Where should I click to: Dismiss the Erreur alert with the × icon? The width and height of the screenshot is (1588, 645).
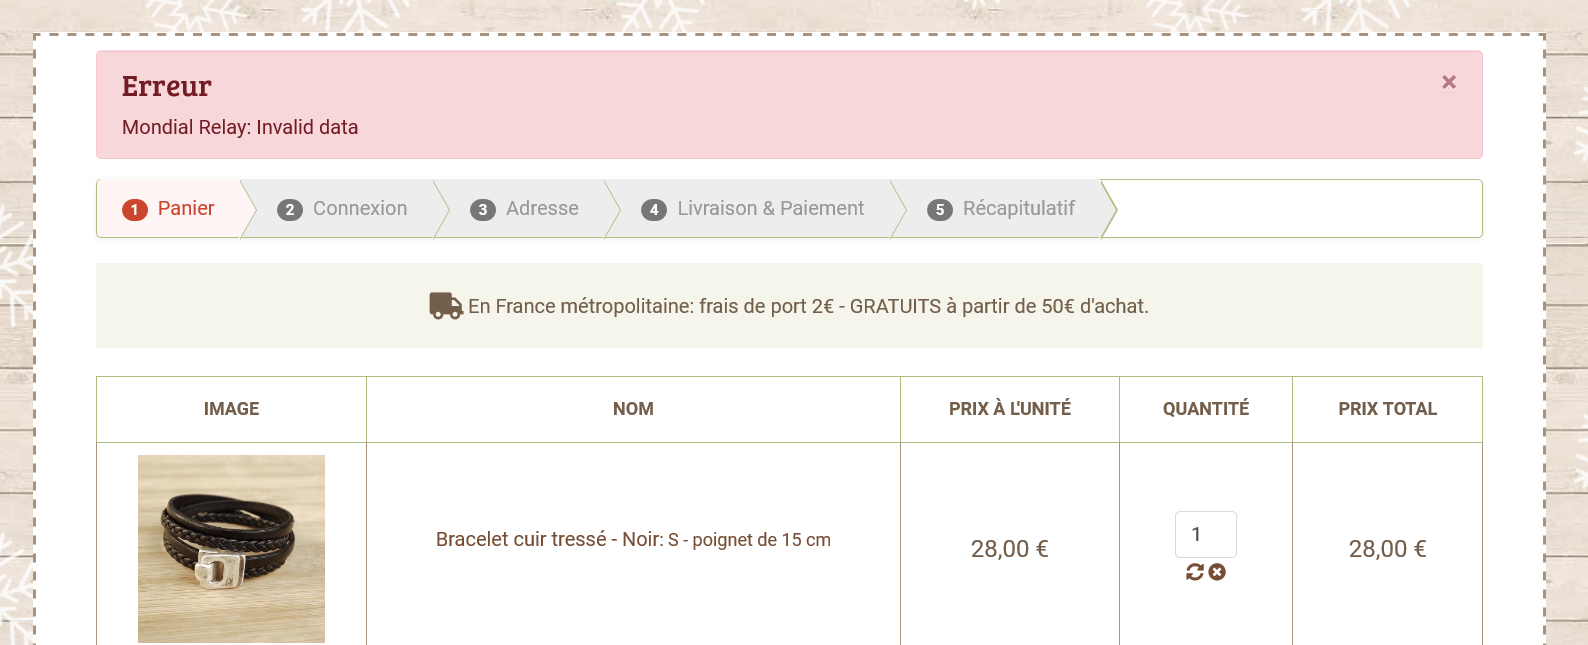click(1448, 82)
